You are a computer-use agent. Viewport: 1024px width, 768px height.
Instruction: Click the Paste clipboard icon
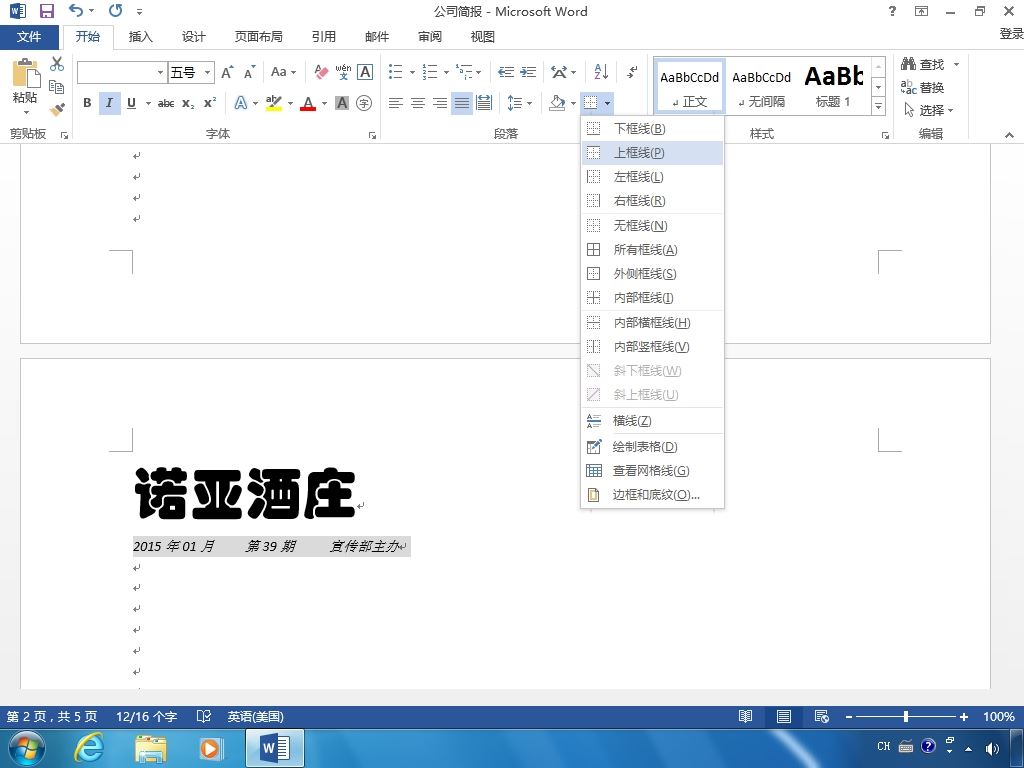click(x=25, y=73)
